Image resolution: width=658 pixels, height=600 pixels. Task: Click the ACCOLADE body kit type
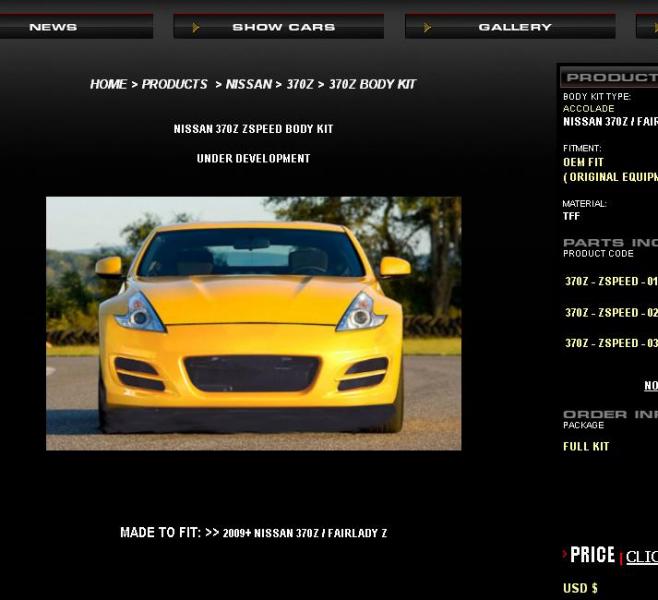tap(588, 109)
